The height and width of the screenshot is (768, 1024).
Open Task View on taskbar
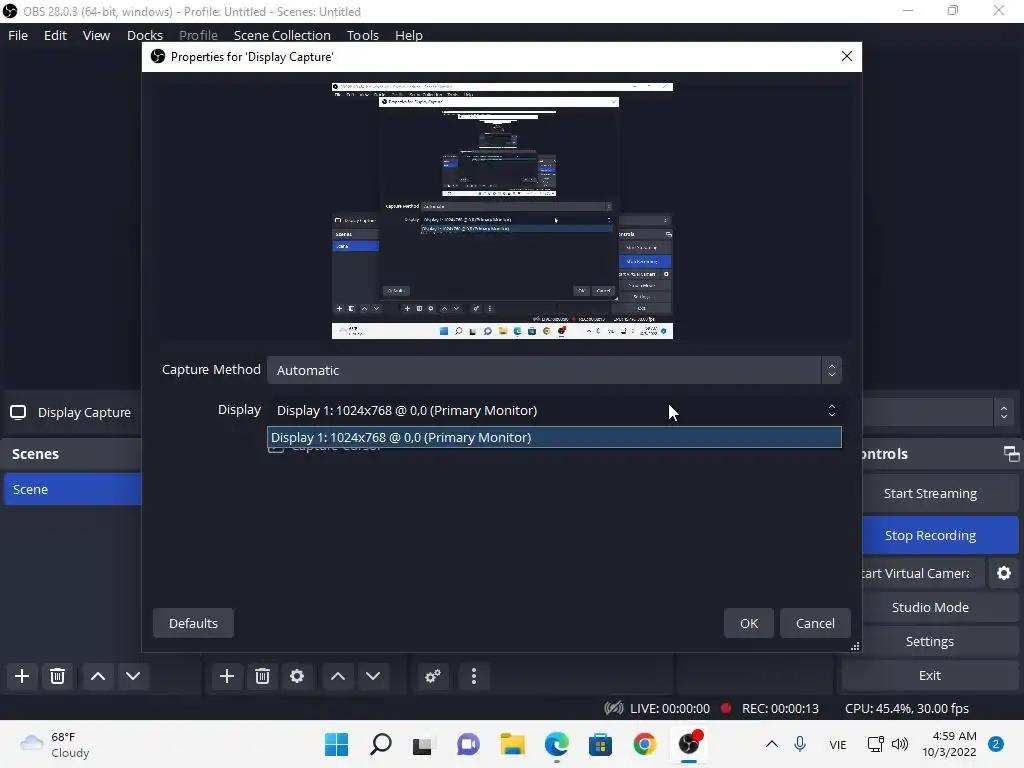click(x=423, y=744)
